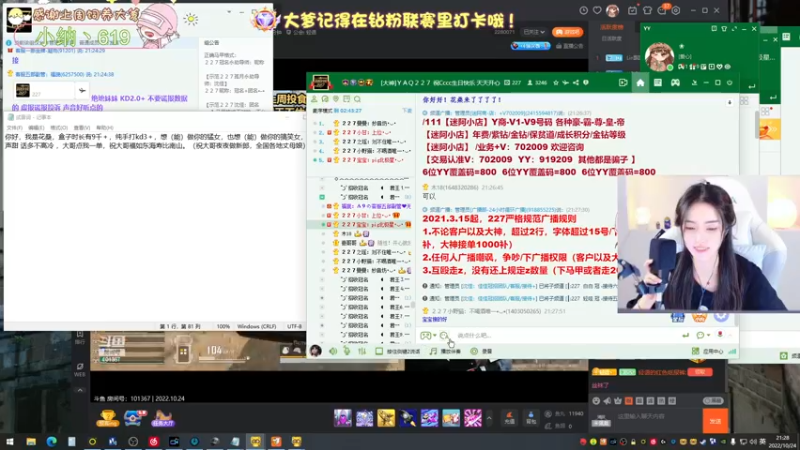
Task: Click the round avatar in the YY profile window
Action: click(659, 56)
